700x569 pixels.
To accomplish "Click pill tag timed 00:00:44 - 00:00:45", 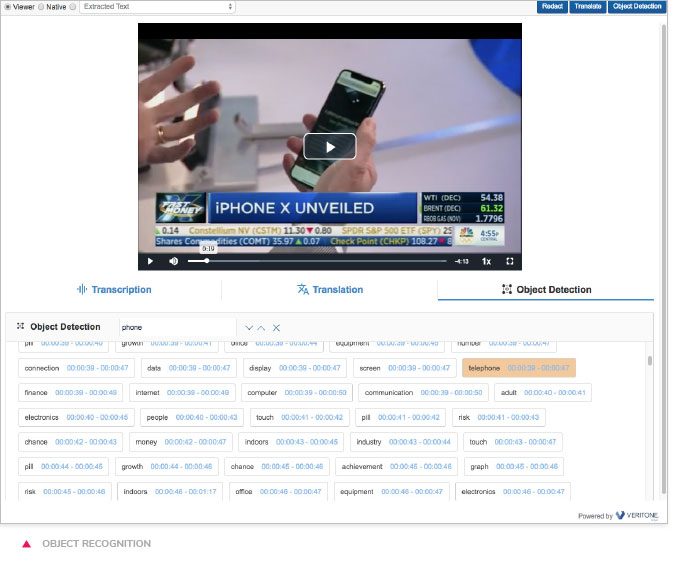I will [63, 466].
